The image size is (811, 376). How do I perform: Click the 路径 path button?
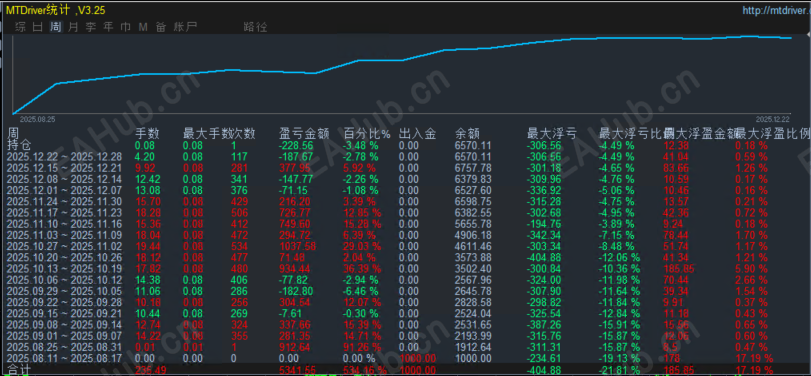pos(255,27)
